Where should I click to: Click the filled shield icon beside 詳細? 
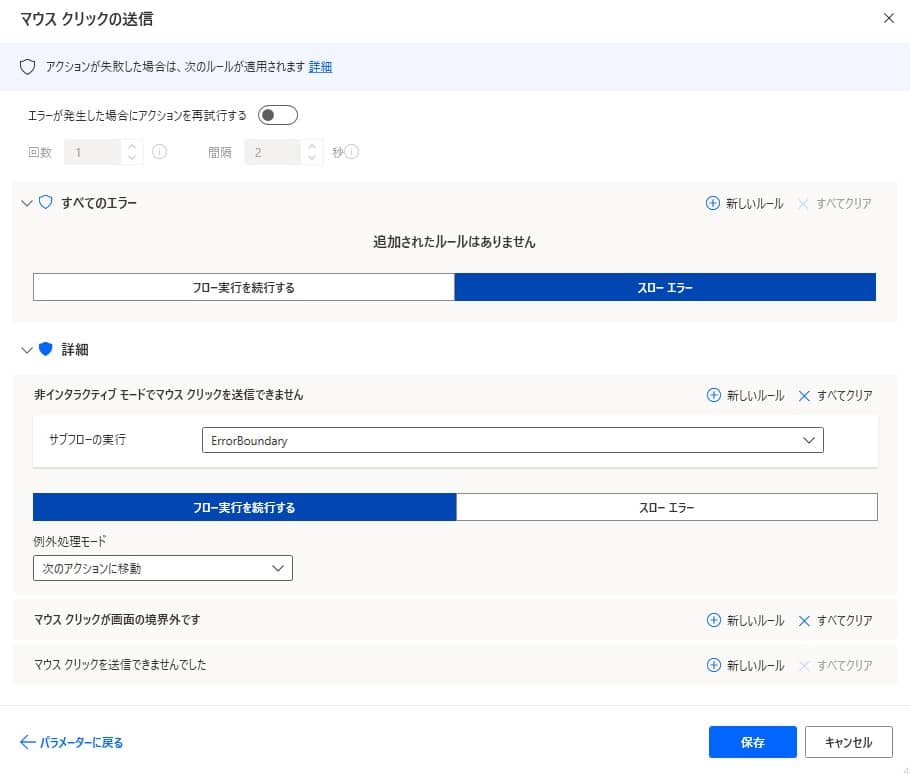coord(45,350)
